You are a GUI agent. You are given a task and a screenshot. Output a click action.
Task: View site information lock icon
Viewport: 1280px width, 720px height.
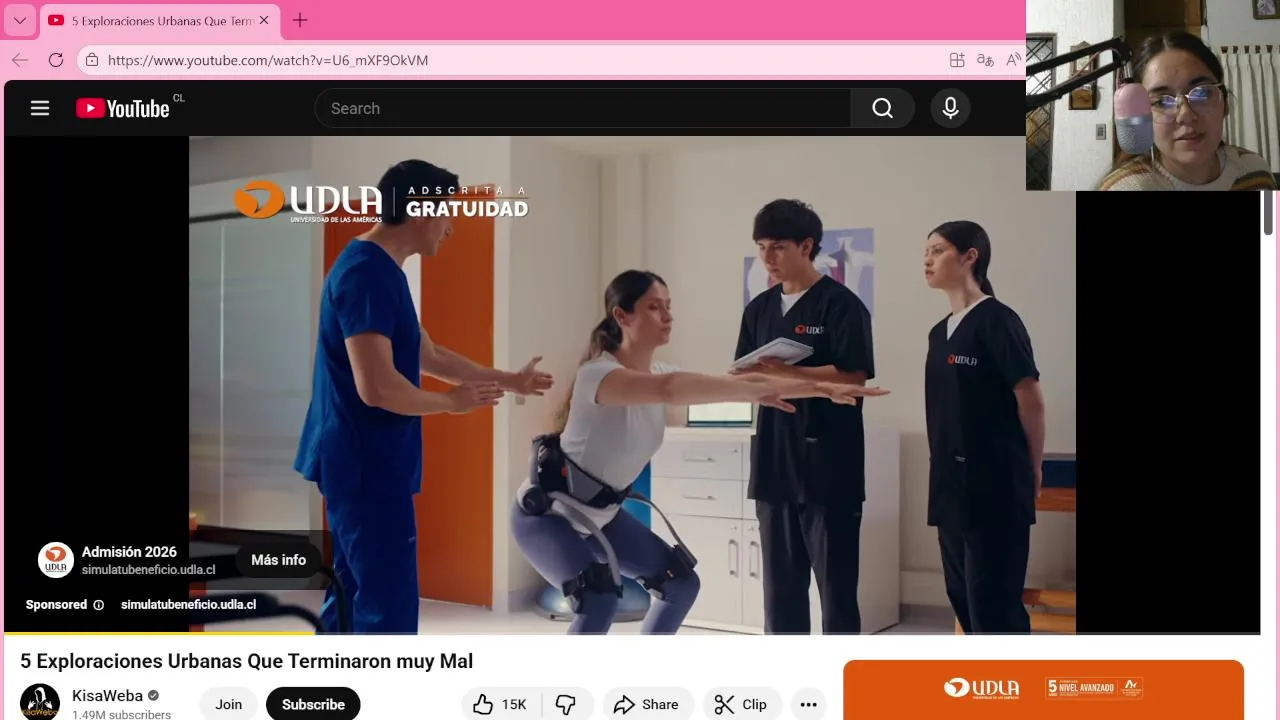(92, 60)
